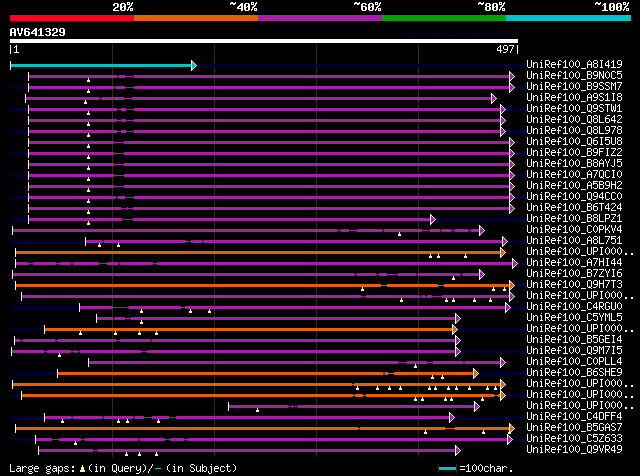Image resolution: width=640 pixels, height=476 pixels.
Task: Open hit UniRef100_Q9M7I5
Action: [x=574, y=351]
